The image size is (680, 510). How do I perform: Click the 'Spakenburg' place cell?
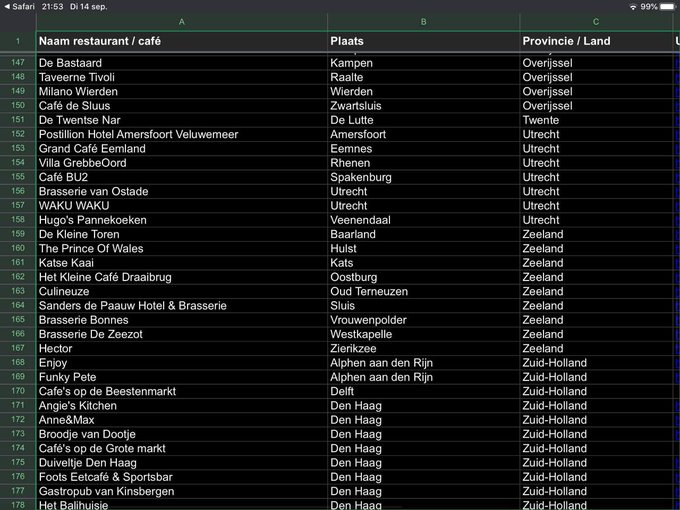(423, 177)
